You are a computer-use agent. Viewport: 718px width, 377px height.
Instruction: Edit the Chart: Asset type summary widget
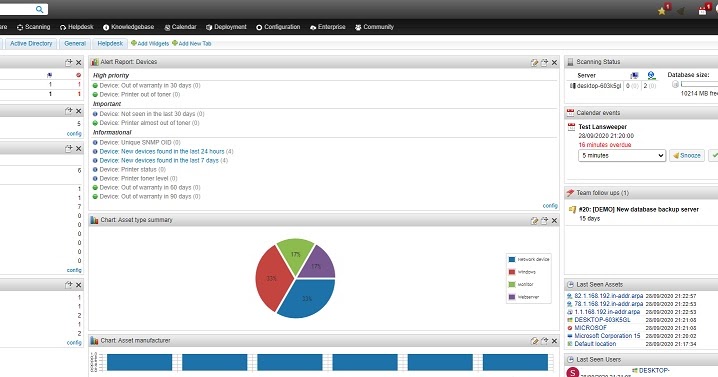(534, 220)
